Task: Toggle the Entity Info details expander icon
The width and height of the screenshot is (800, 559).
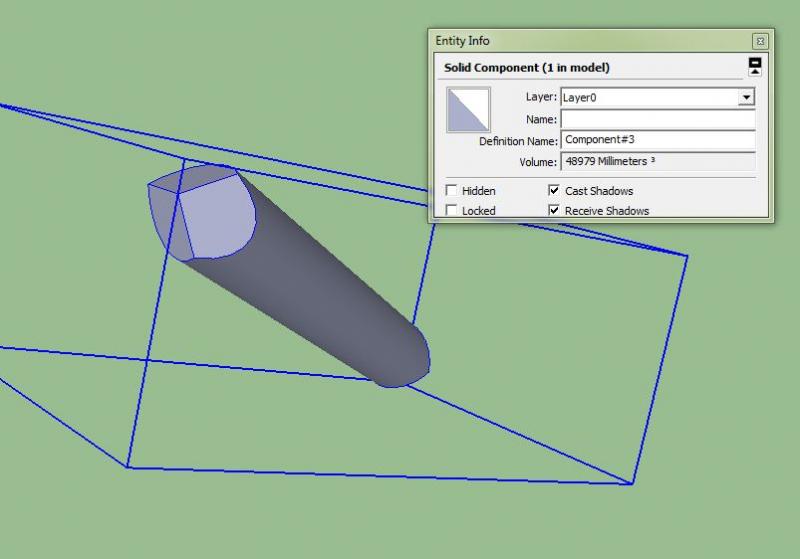Action: [755, 67]
